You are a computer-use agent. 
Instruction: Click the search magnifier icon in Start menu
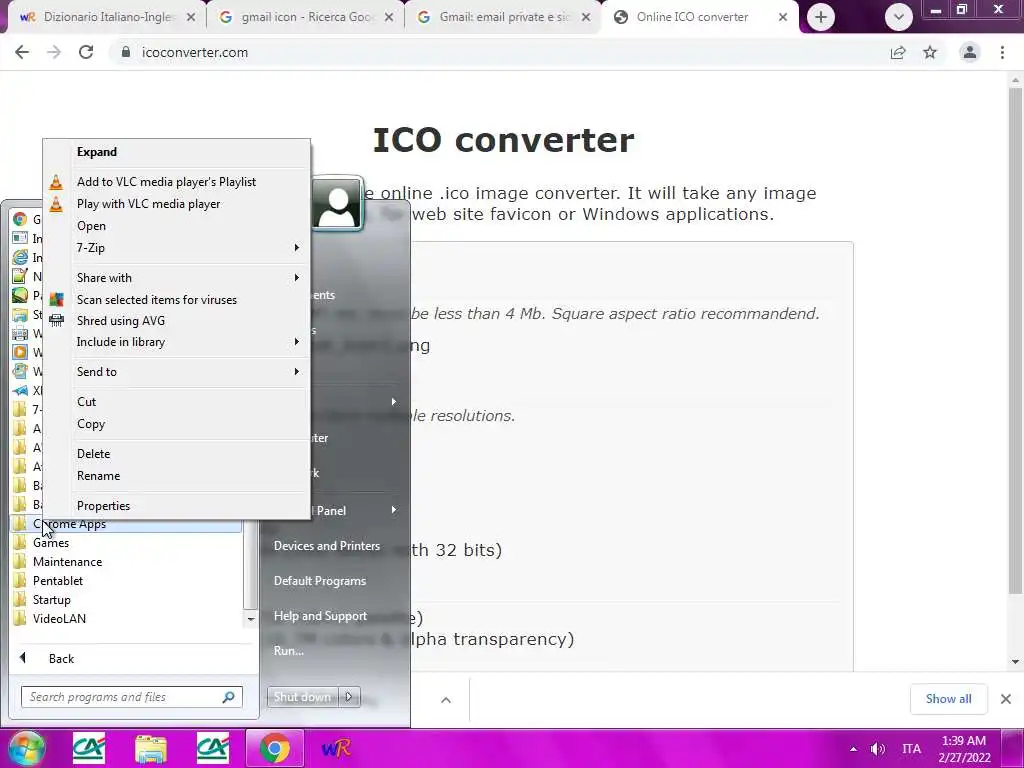(229, 697)
